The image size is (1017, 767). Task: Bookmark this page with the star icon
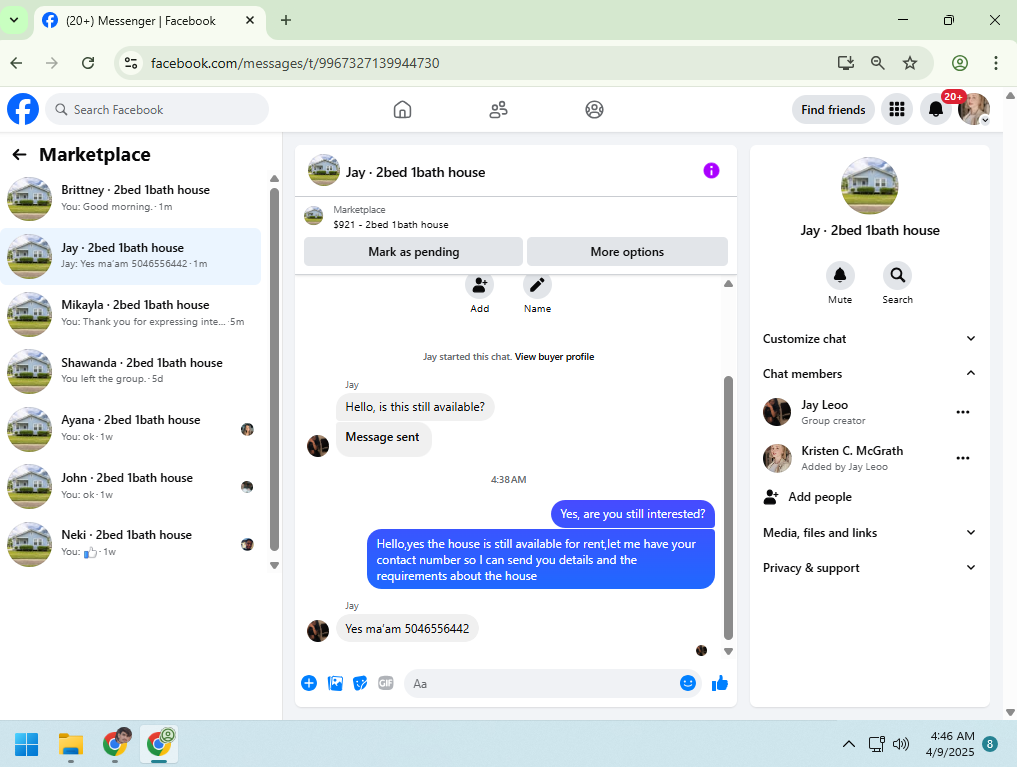pyautogui.click(x=910, y=63)
